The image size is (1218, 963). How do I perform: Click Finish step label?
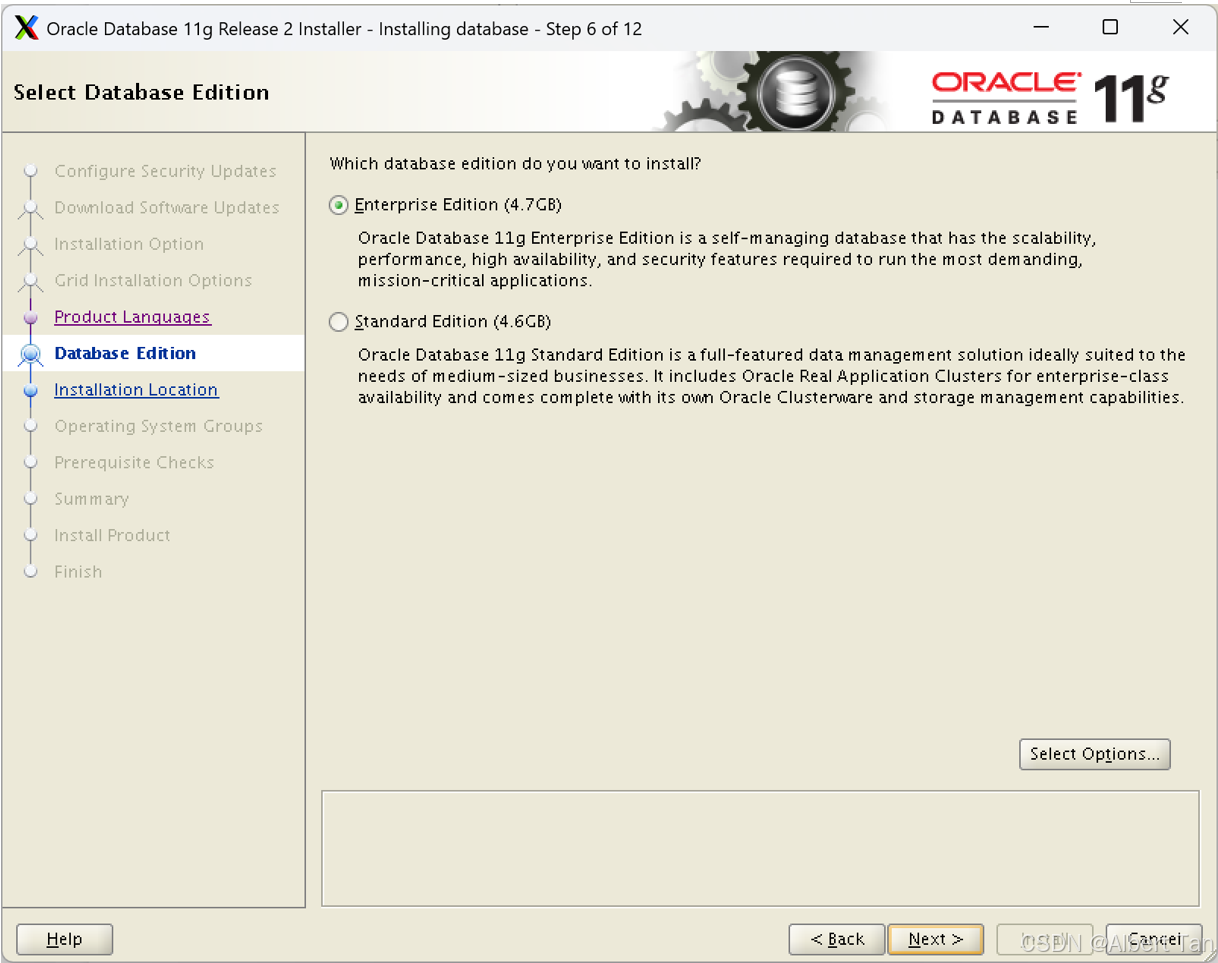pos(78,572)
